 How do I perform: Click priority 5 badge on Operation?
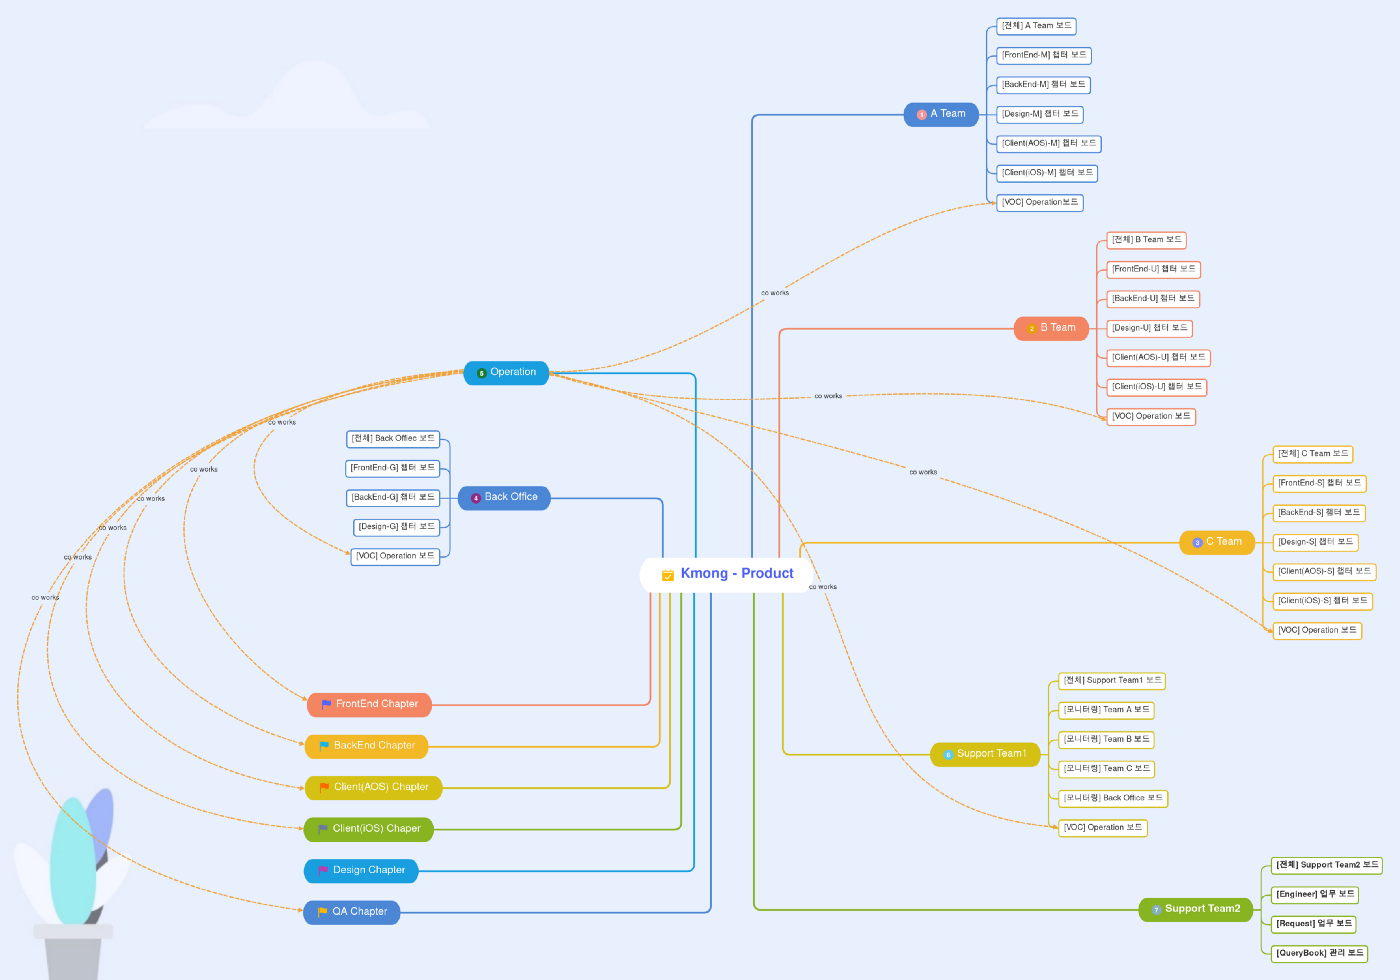click(482, 373)
